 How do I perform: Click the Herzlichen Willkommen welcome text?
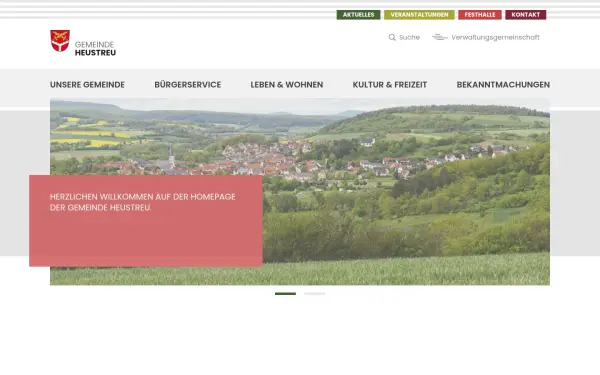click(142, 202)
